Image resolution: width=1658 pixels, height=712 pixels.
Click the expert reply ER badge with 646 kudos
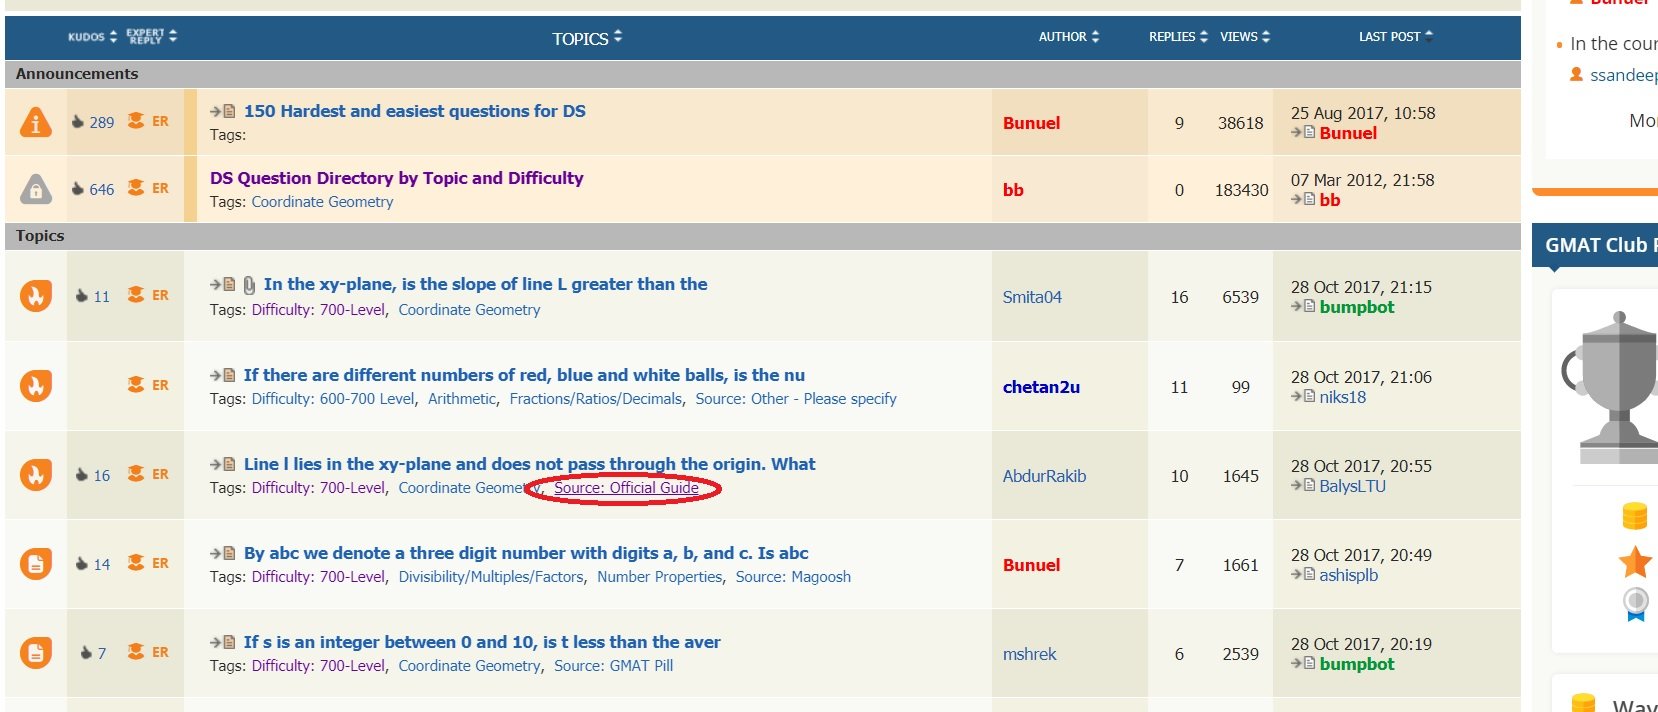click(149, 188)
